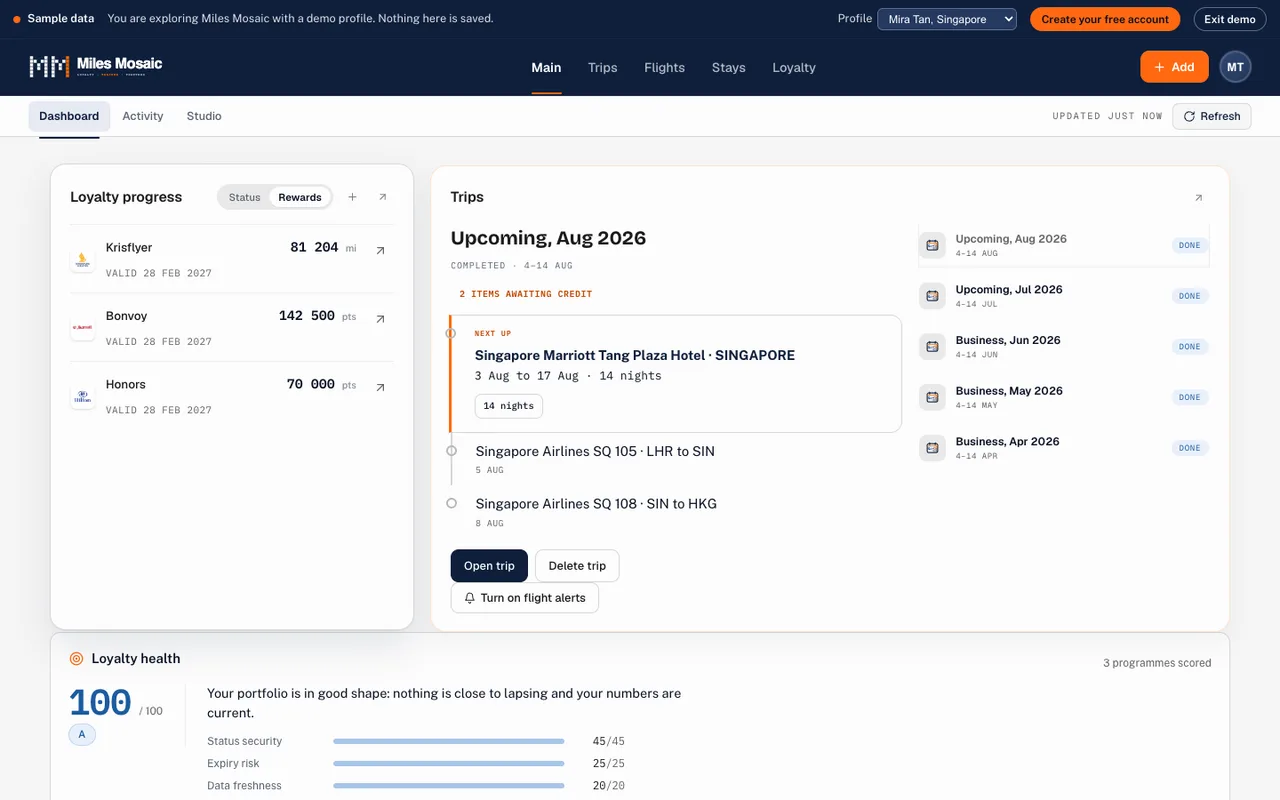
Task: Select the Business, May 2026 trip row
Action: [1064, 397]
